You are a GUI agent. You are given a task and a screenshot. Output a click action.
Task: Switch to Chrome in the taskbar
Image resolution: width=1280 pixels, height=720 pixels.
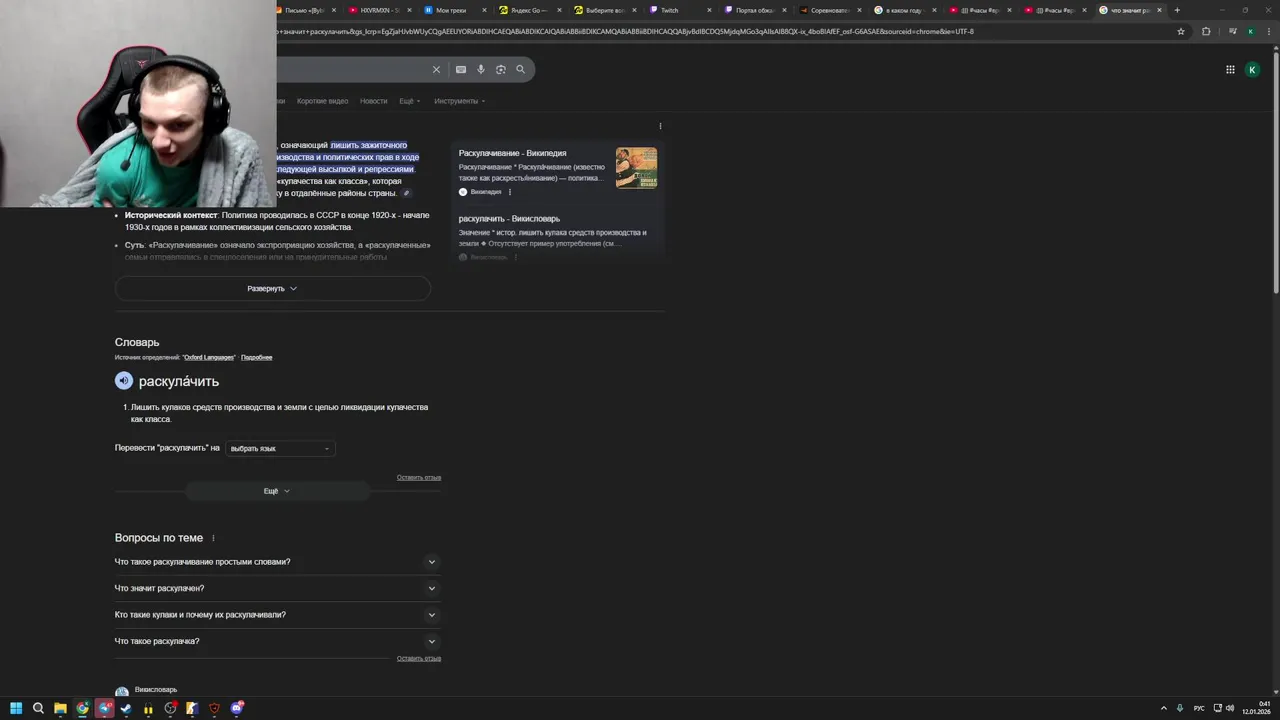[82, 708]
